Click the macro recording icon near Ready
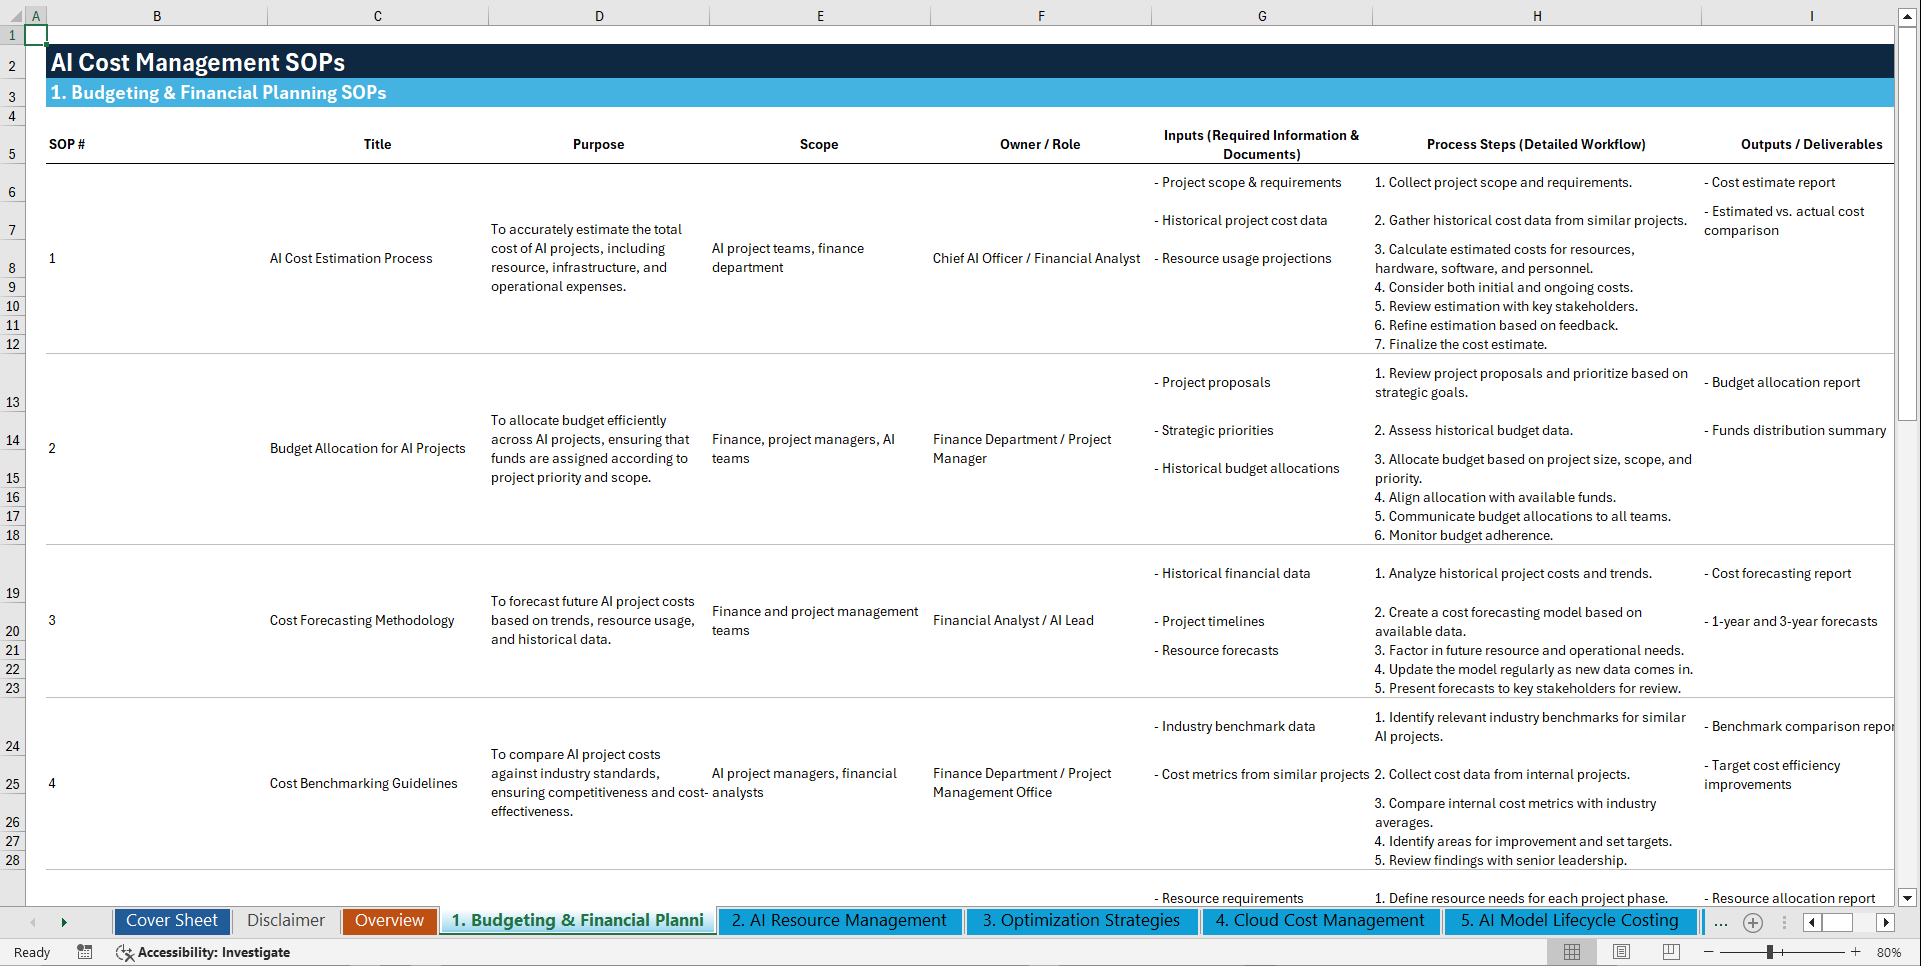The width and height of the screenshot is (1921, 966). tap(85, 952)
